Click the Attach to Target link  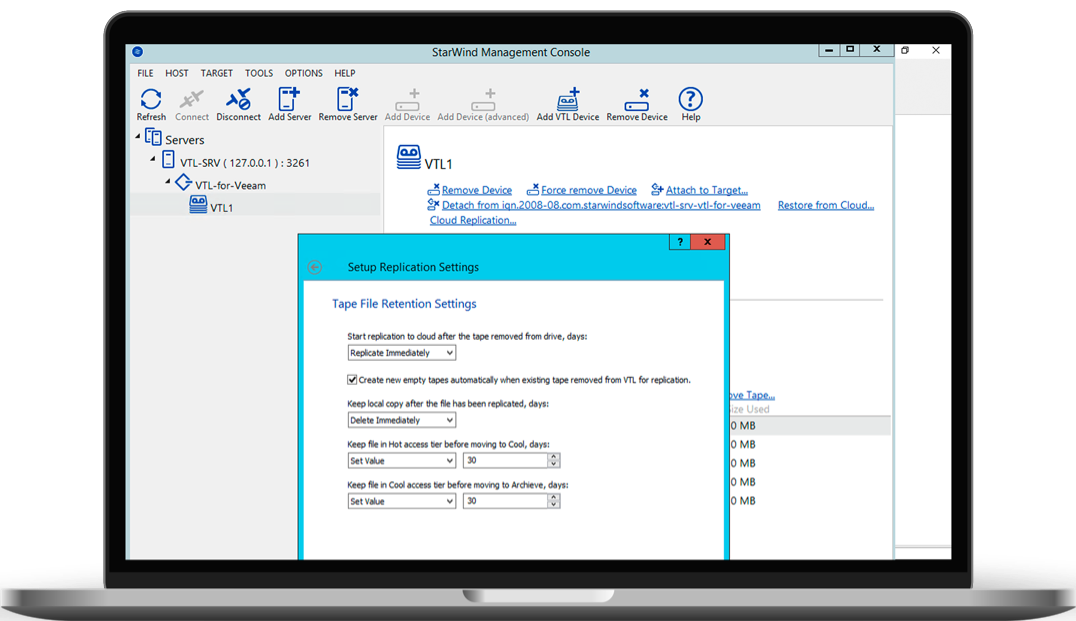point(707,190)
